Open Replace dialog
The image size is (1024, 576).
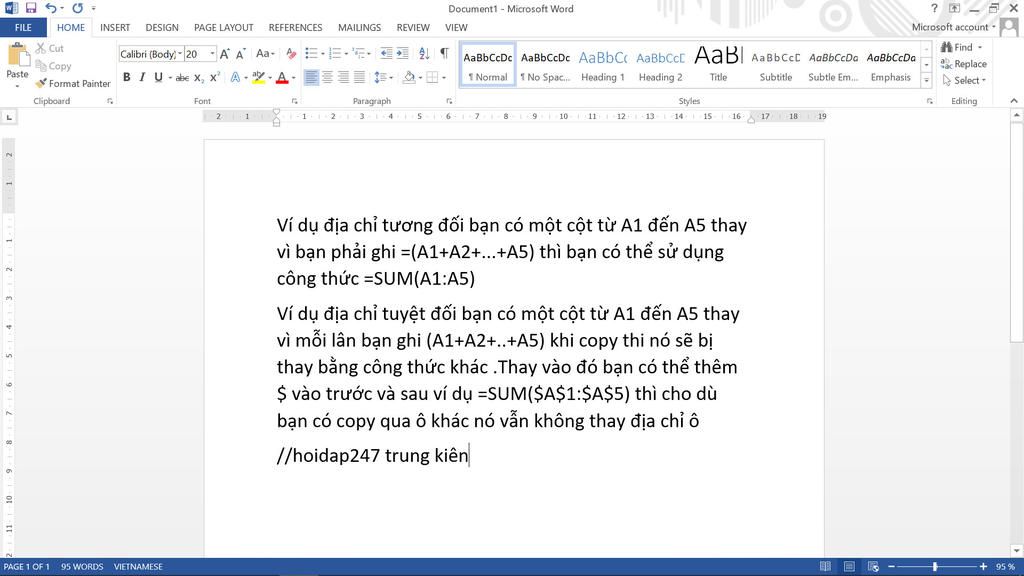[963, 64]
